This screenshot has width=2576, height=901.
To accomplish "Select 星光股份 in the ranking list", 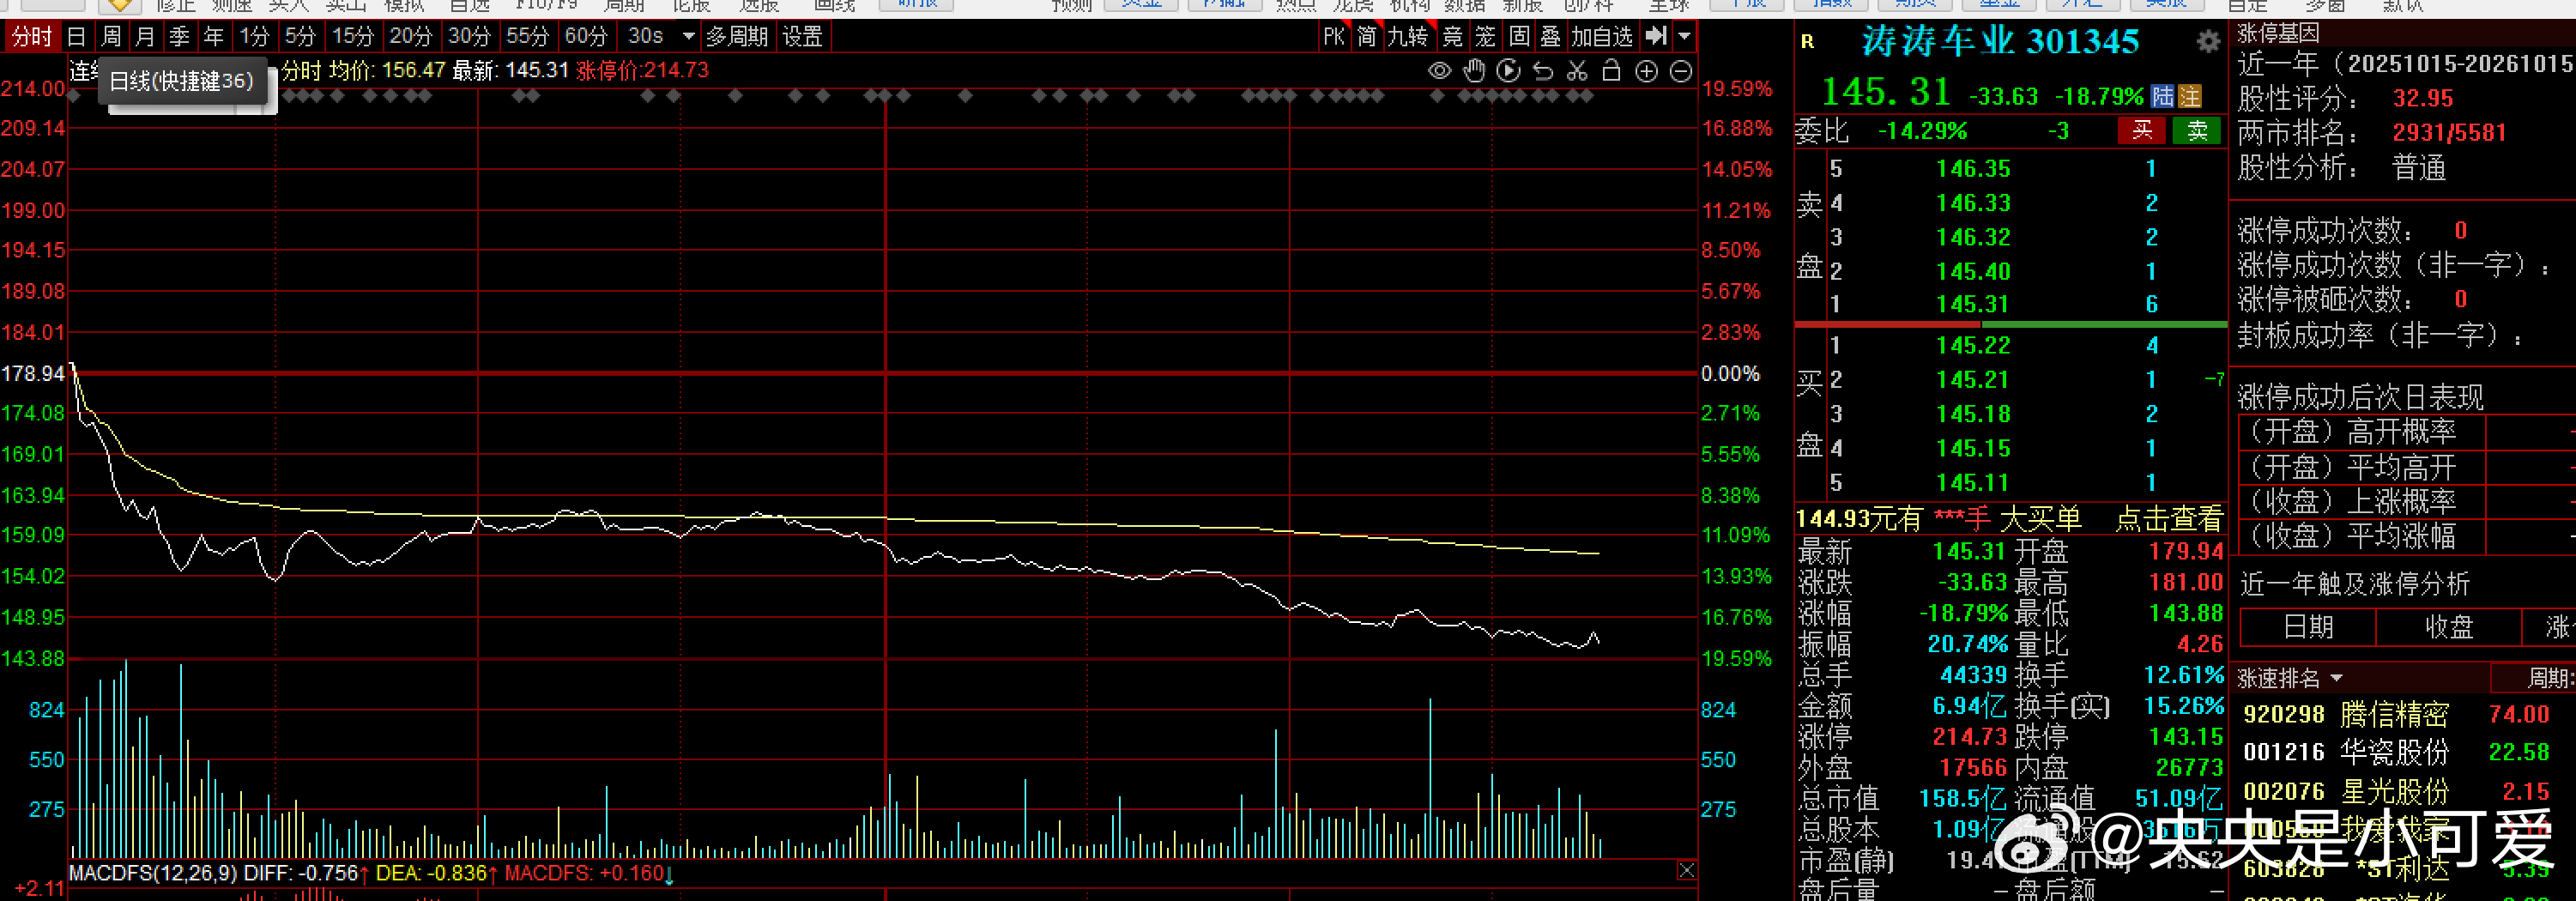I will tap(2394, 792).
